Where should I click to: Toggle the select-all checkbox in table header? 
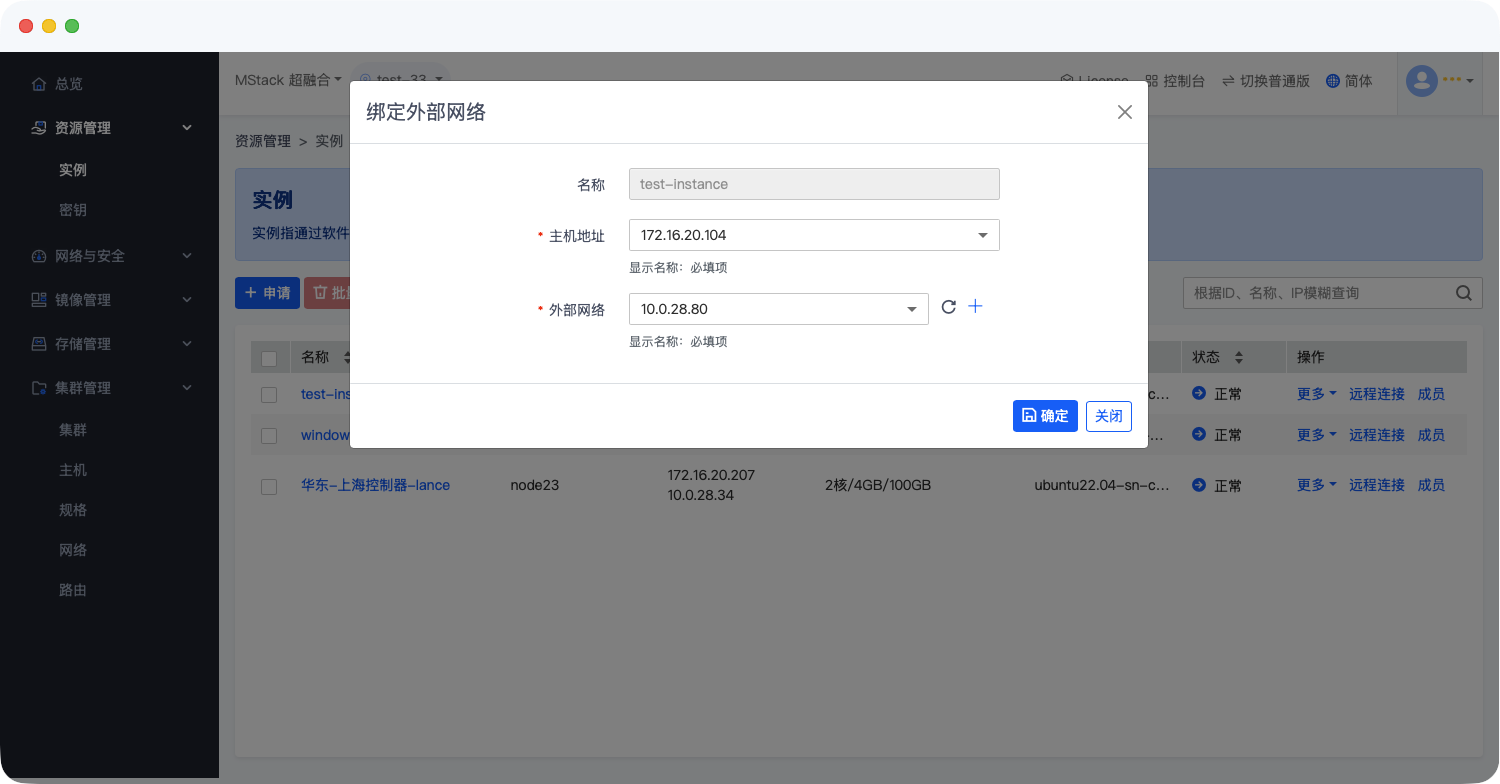tap(269, 358)
